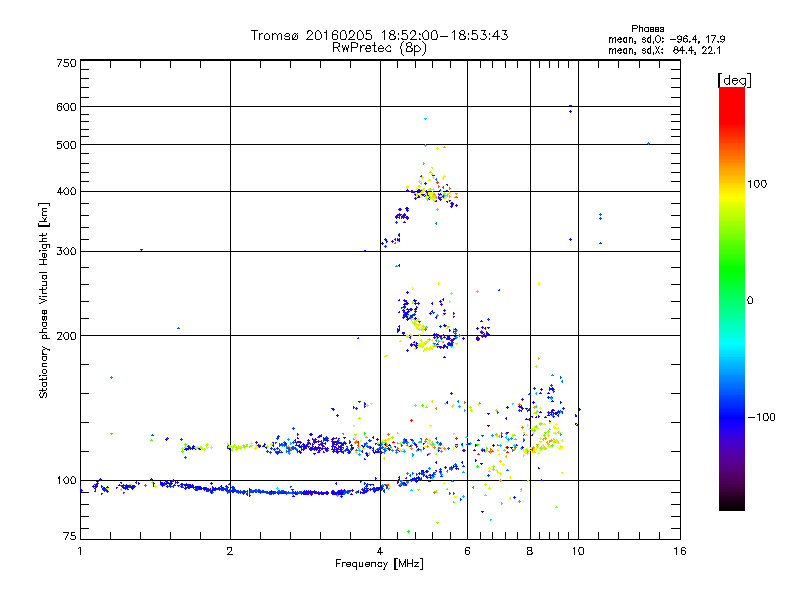
Task: Click the x-axis tick label '16'
Action: point(680,551)
